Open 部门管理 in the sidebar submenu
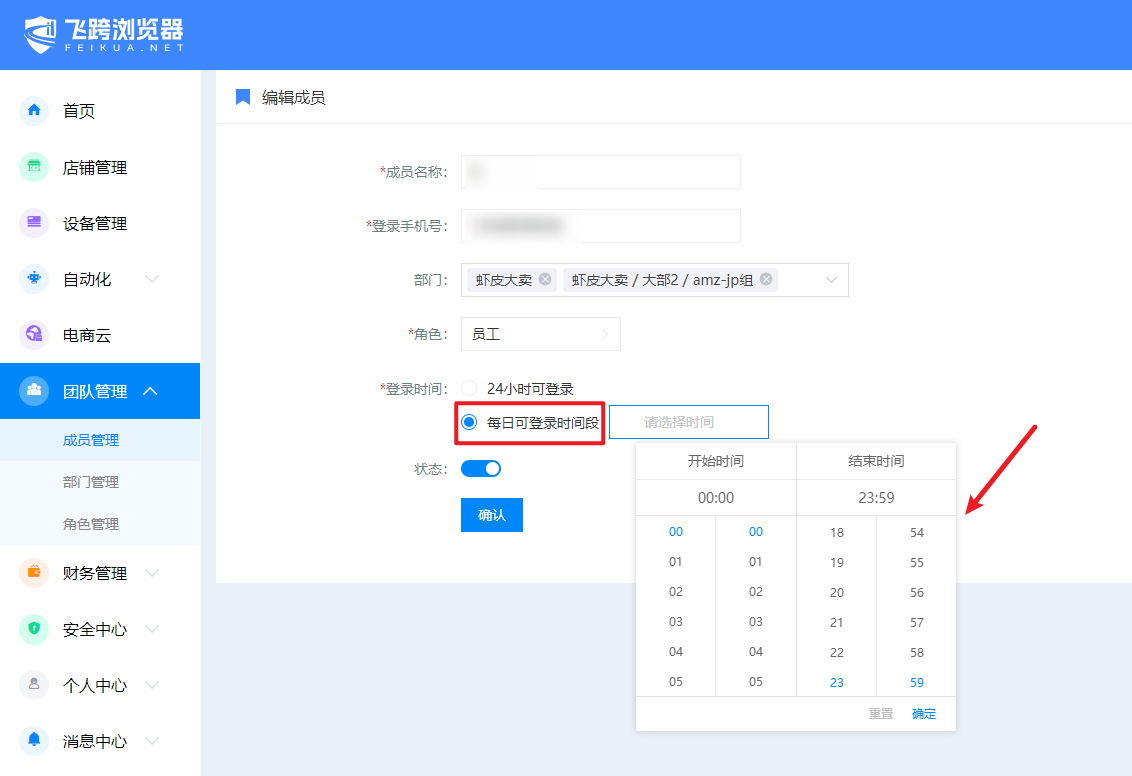 tap(91, 482)
